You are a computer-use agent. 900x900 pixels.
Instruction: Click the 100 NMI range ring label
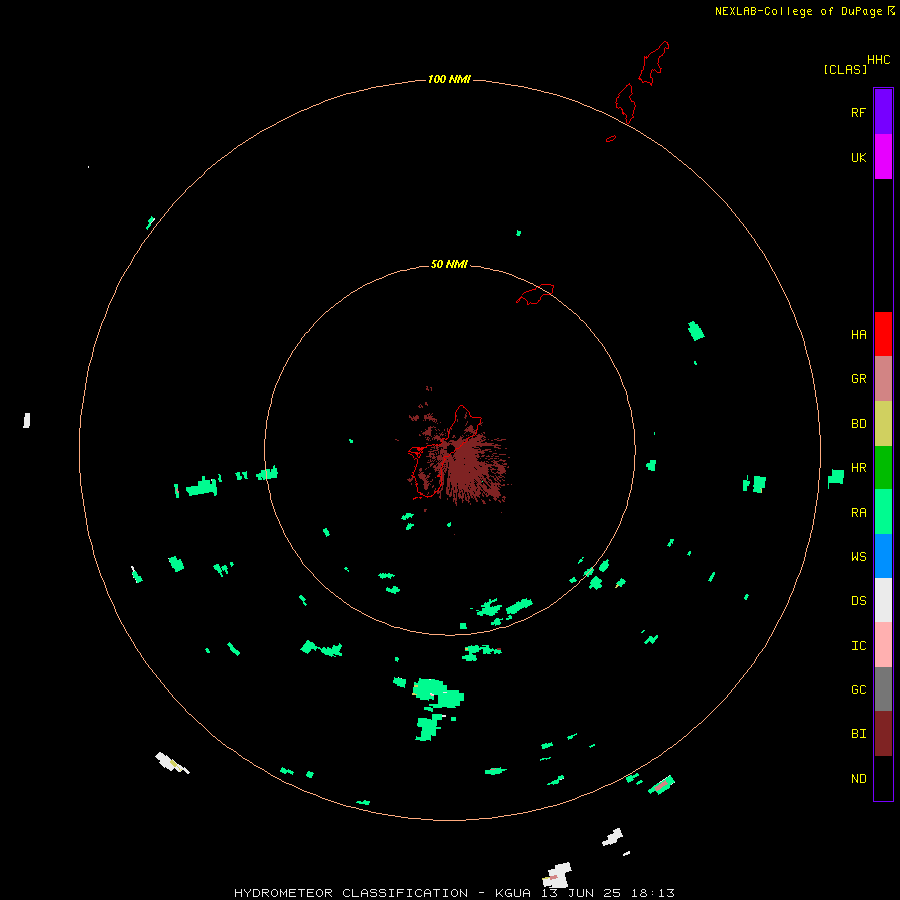point(449,79)
